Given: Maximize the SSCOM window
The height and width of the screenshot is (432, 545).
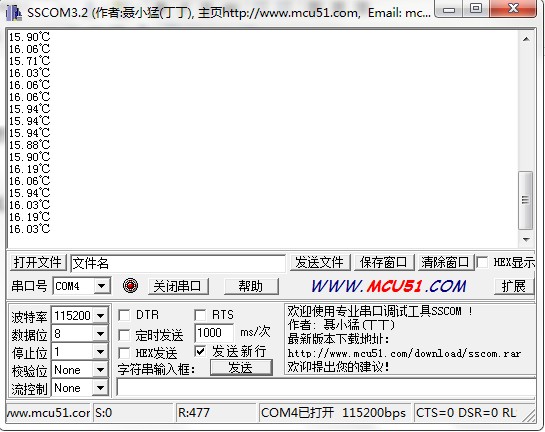Looking at the screenshot, I should tap(476, 9).
